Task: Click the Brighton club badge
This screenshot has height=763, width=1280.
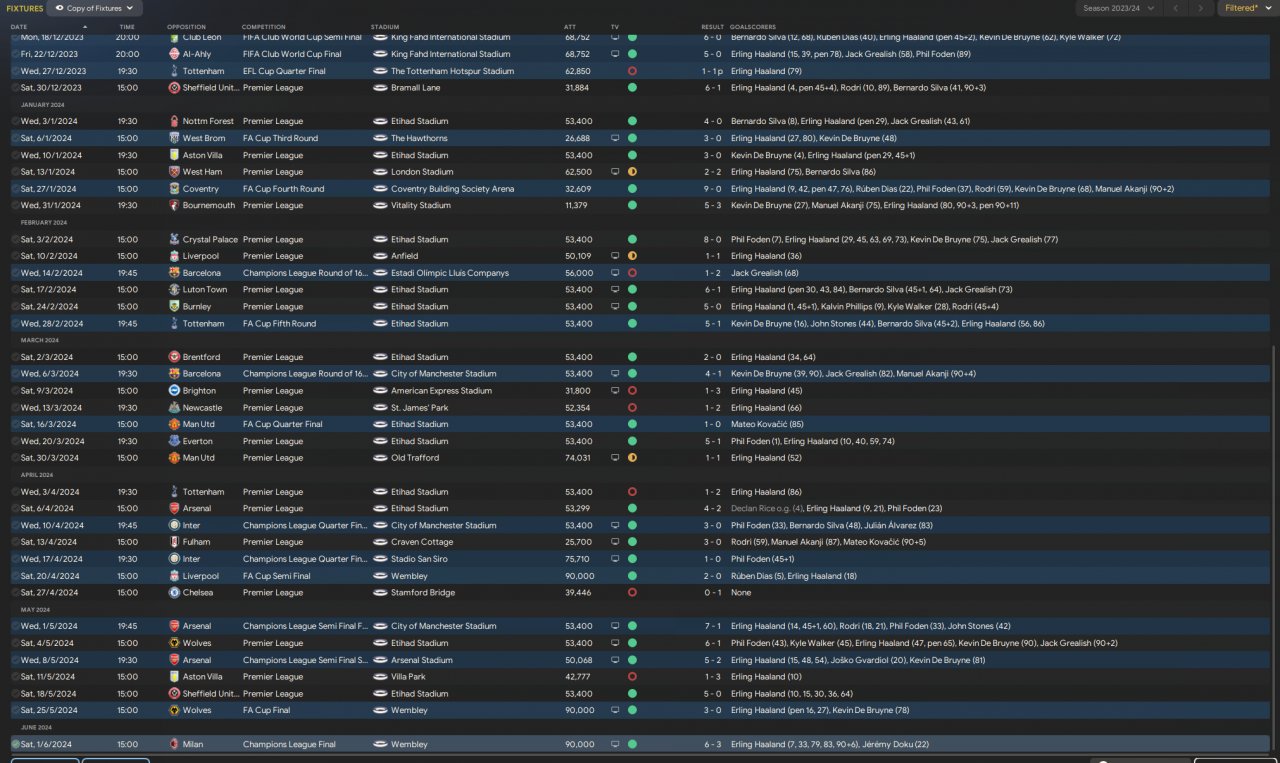Action: [174, 390]
